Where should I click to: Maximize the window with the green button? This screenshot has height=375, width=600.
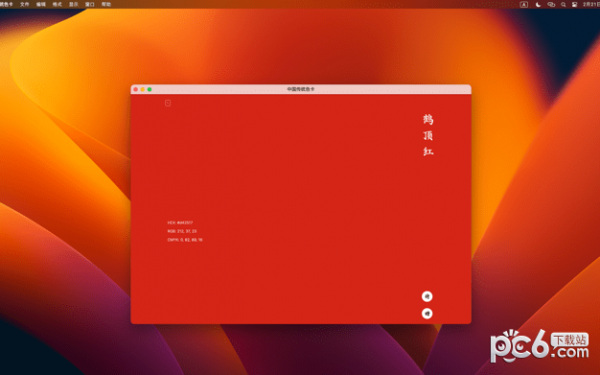click(149, 89)
